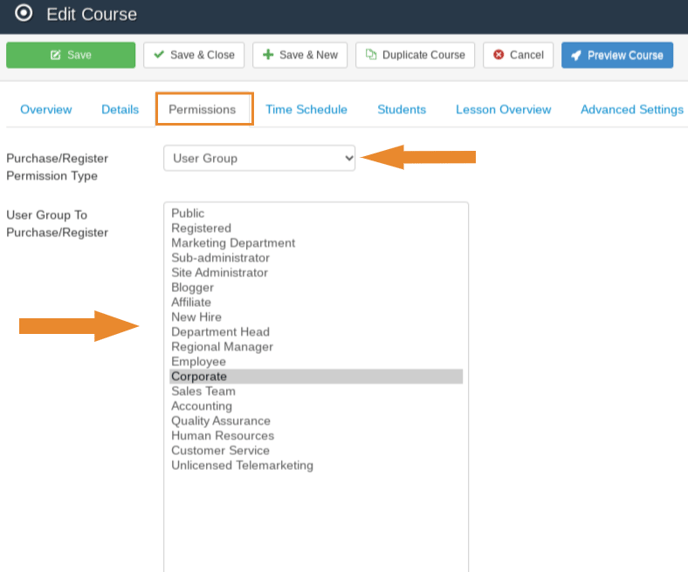Open the Advanced Settings tab

click(x=632, y=110)
